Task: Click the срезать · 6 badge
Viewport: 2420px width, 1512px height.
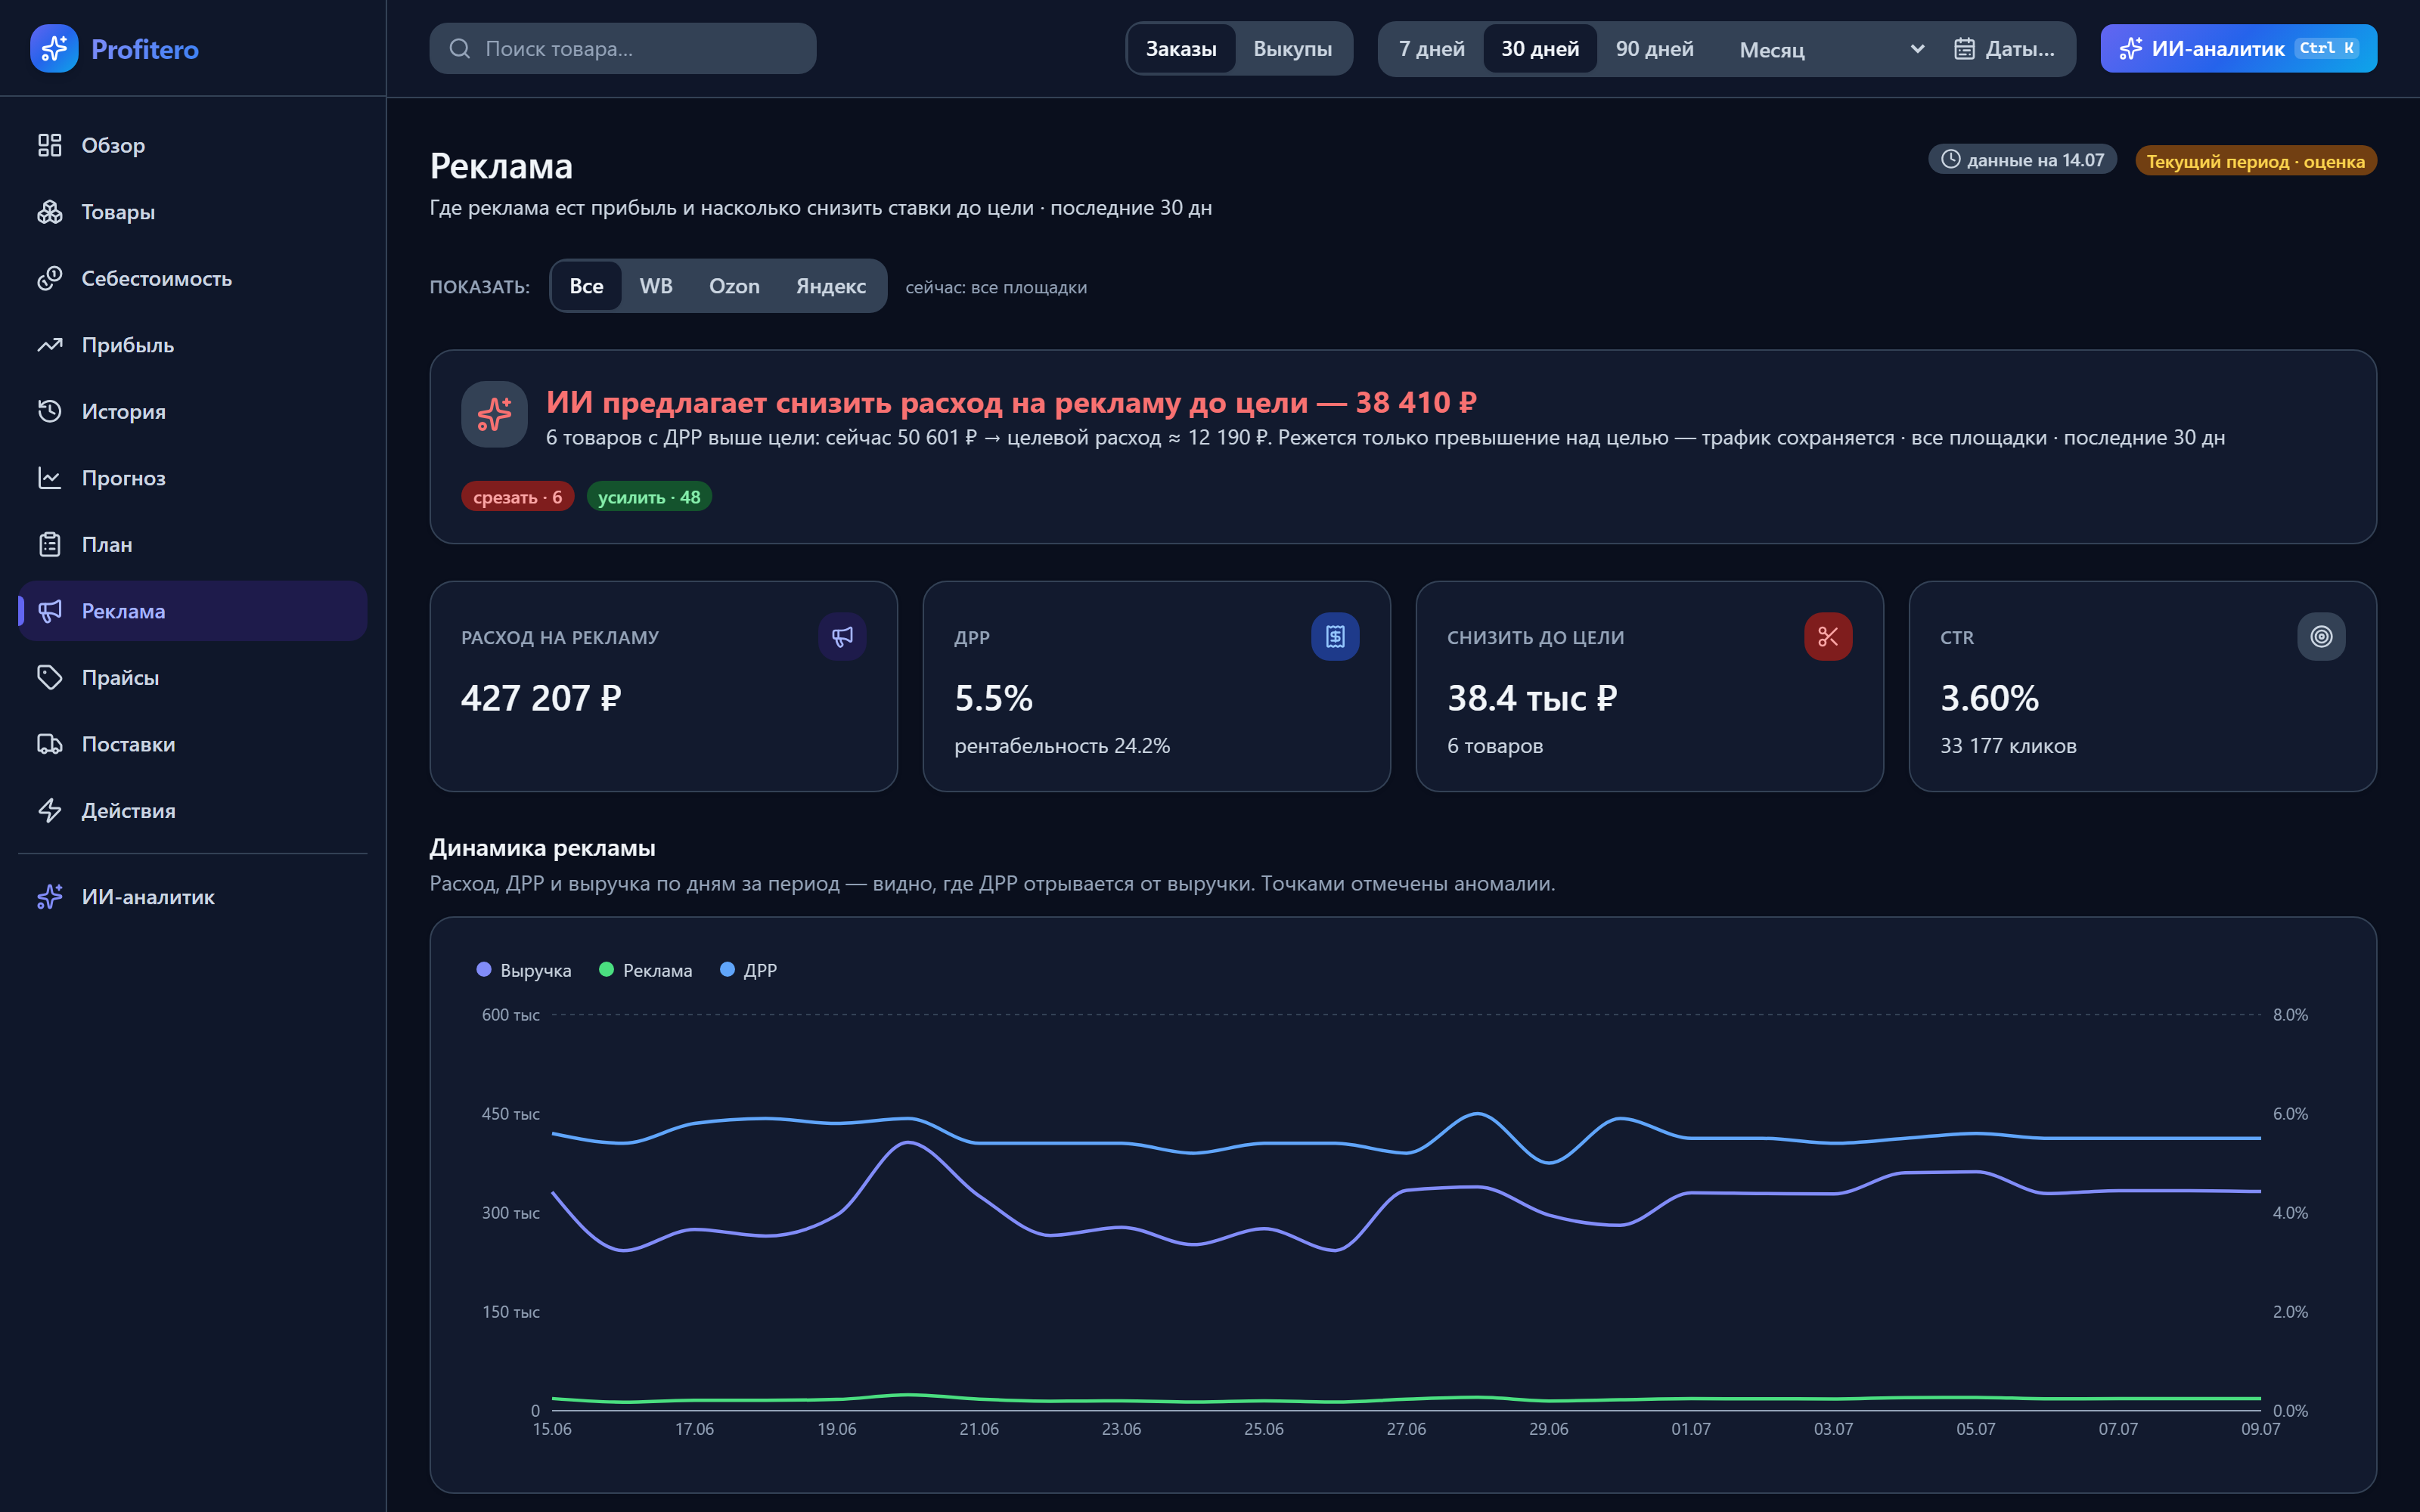Action: tap(517, 497)
